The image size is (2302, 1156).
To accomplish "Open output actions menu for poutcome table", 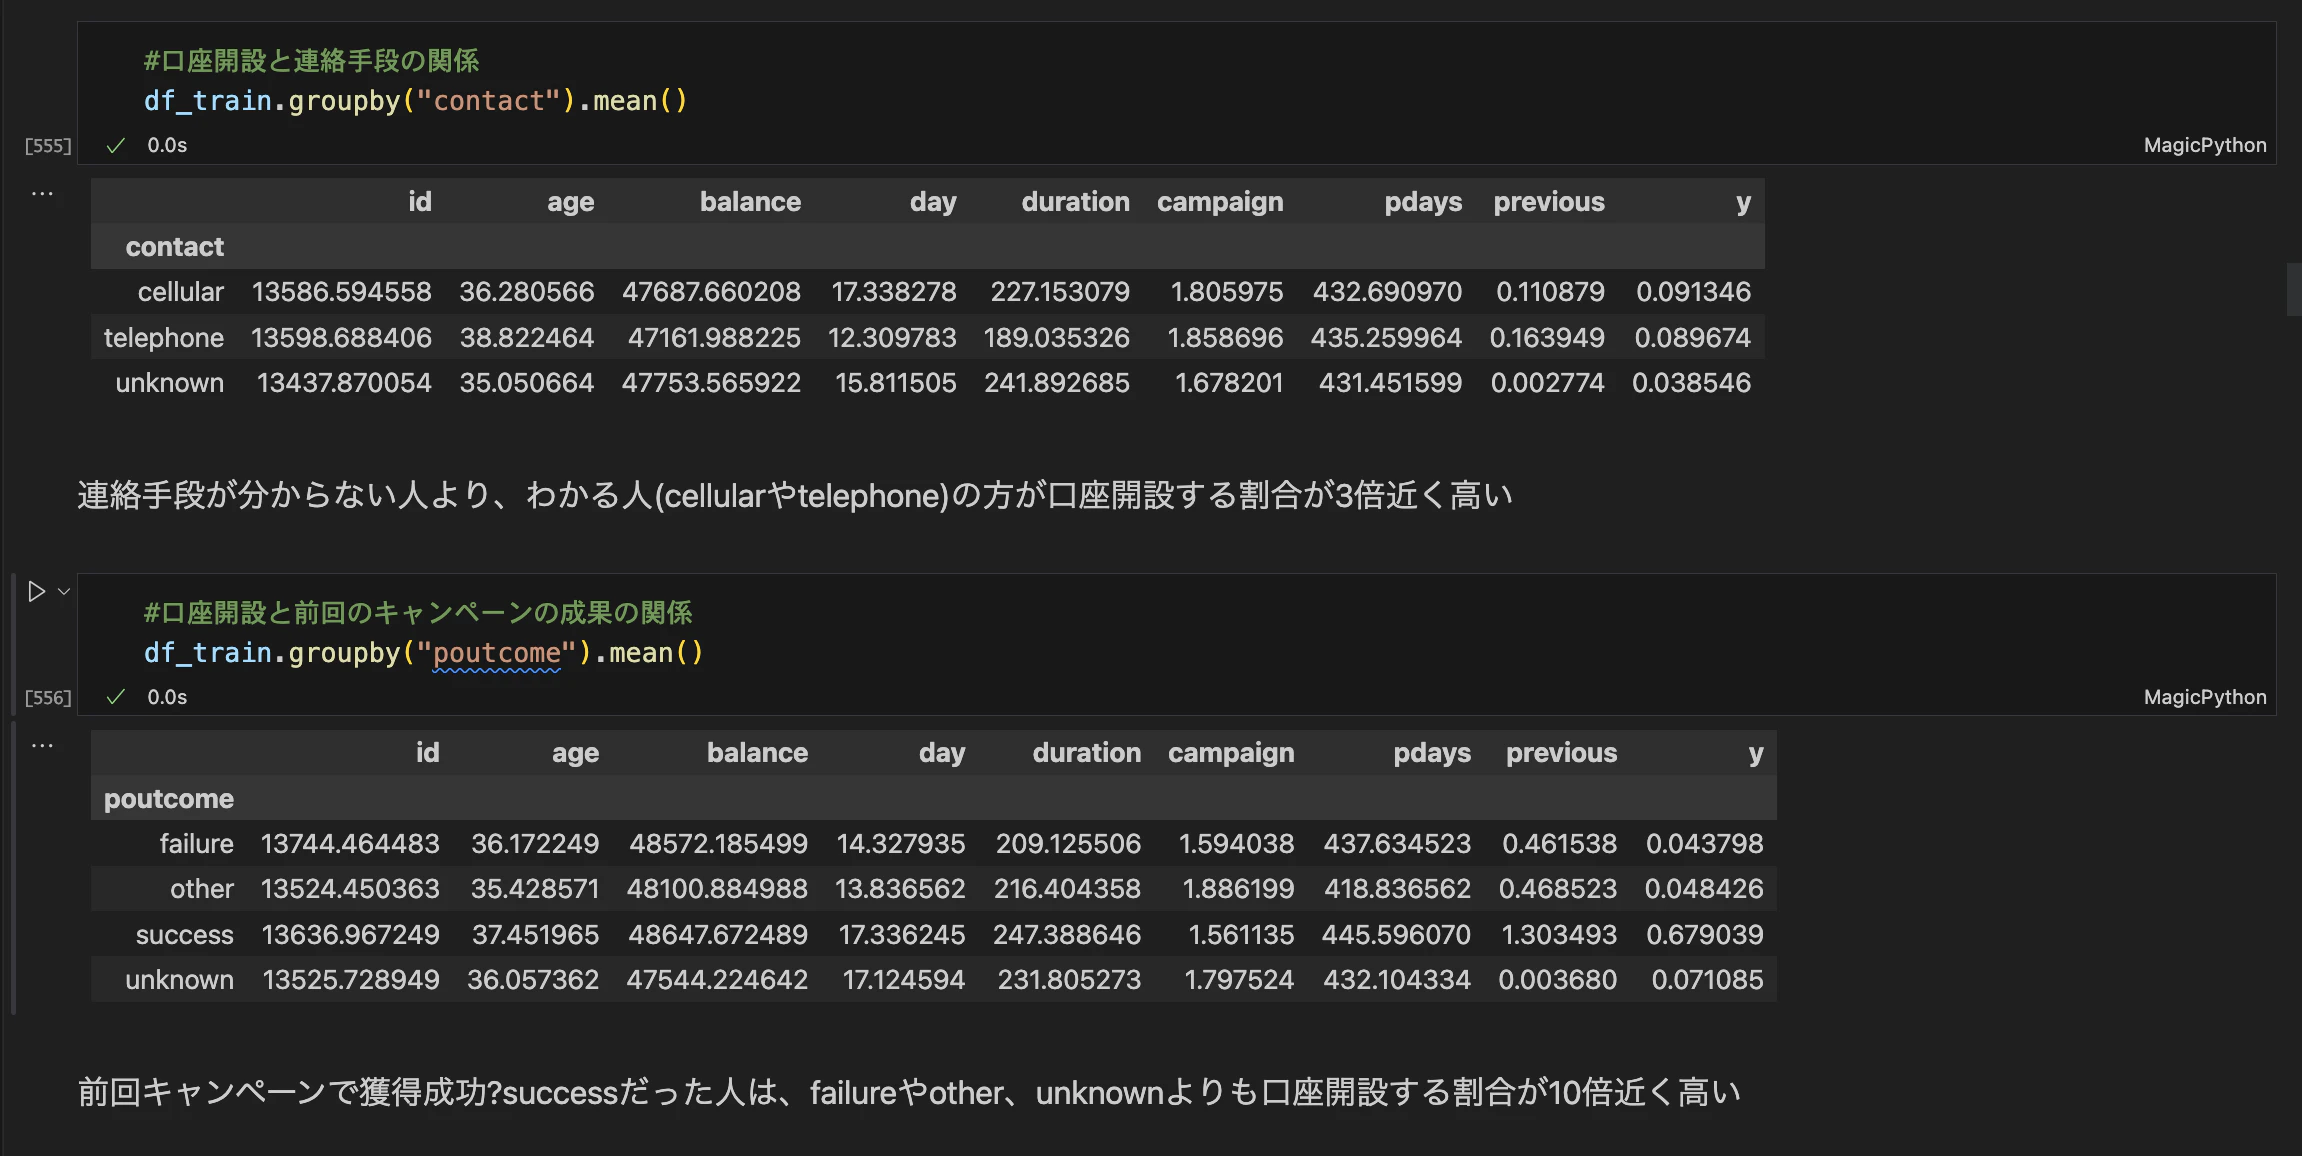I will (42, 745).
